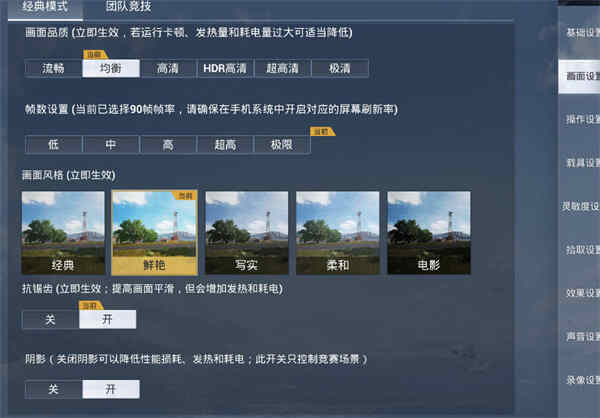The image size is (600, 418).
Task: Pick the 极清 quality option
Action: pos(340,69)
